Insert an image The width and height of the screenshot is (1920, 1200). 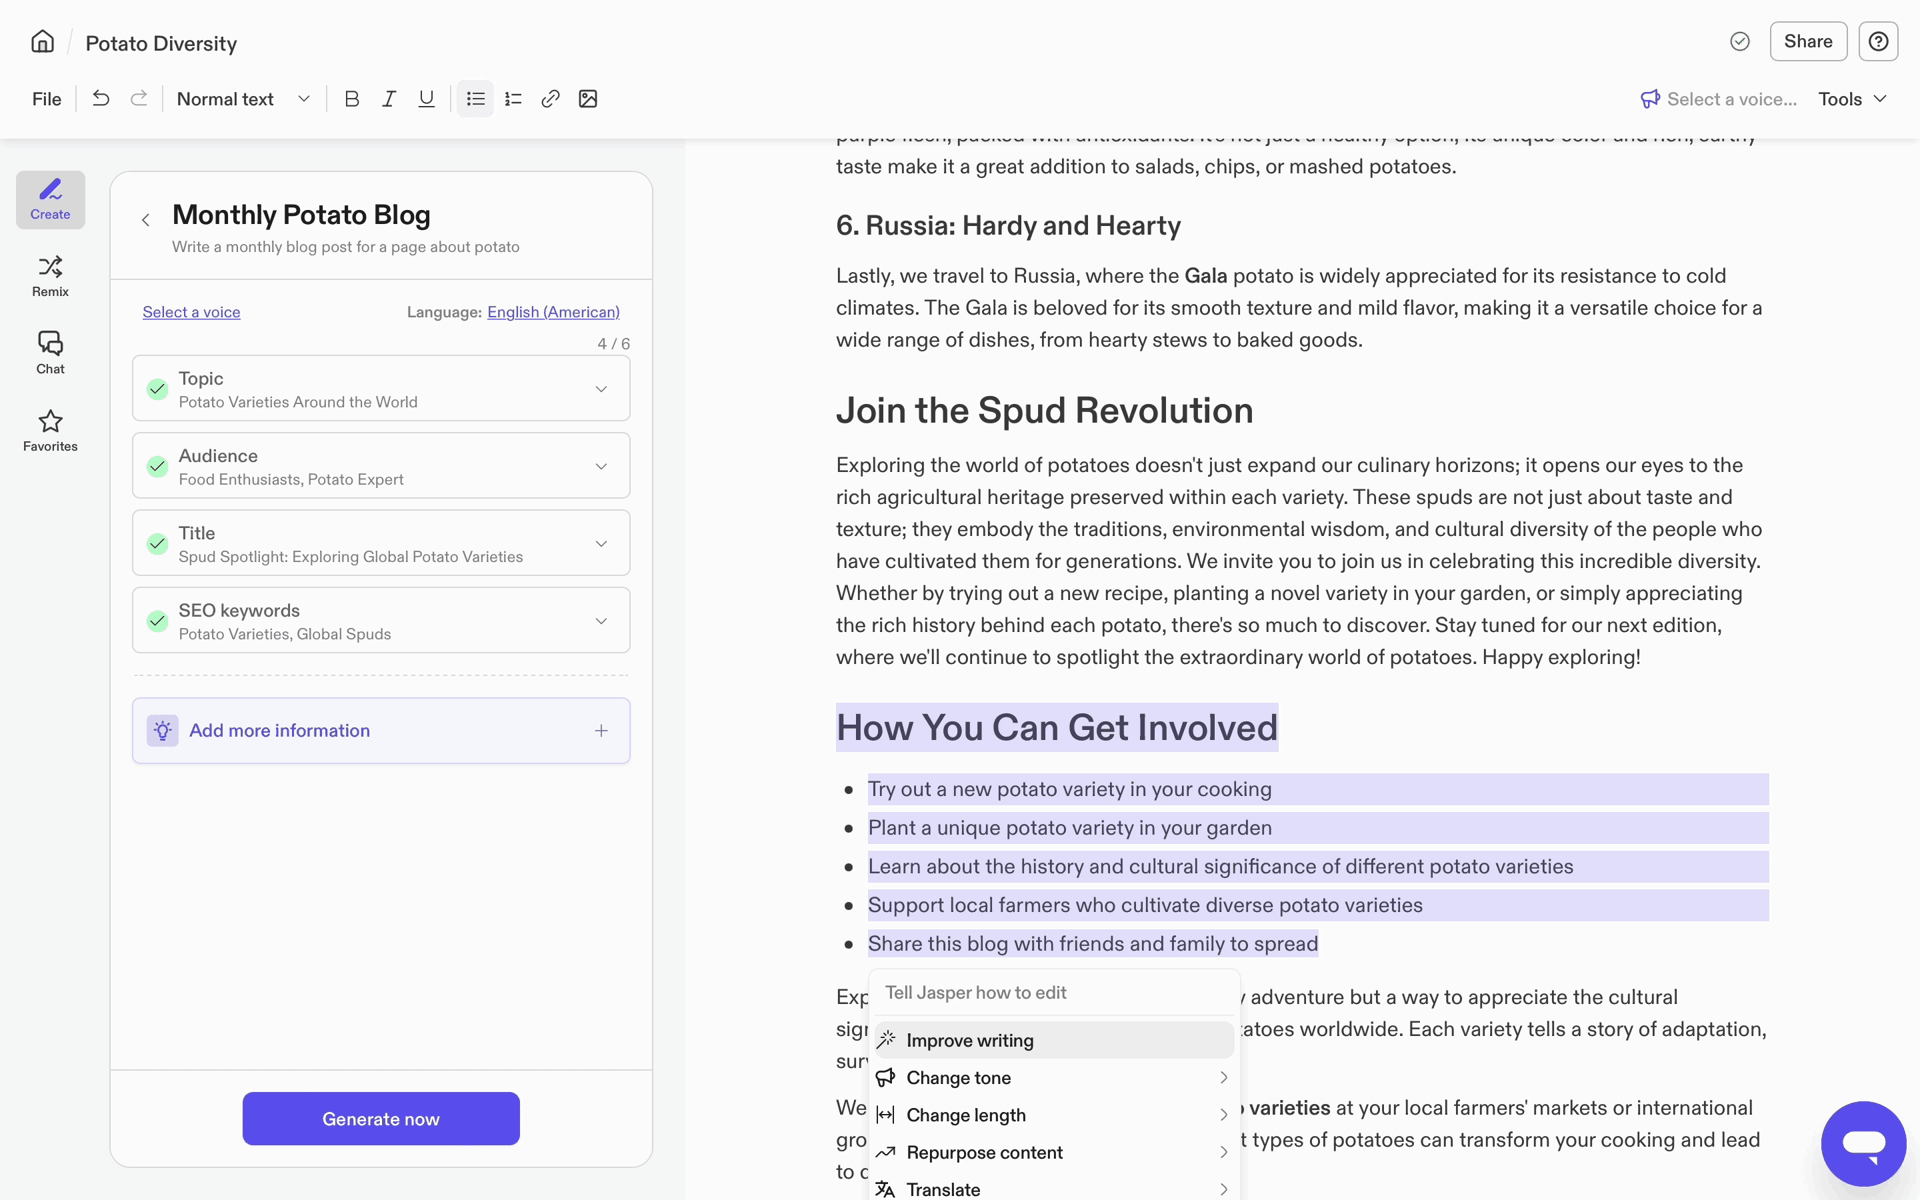click(588, 99)
